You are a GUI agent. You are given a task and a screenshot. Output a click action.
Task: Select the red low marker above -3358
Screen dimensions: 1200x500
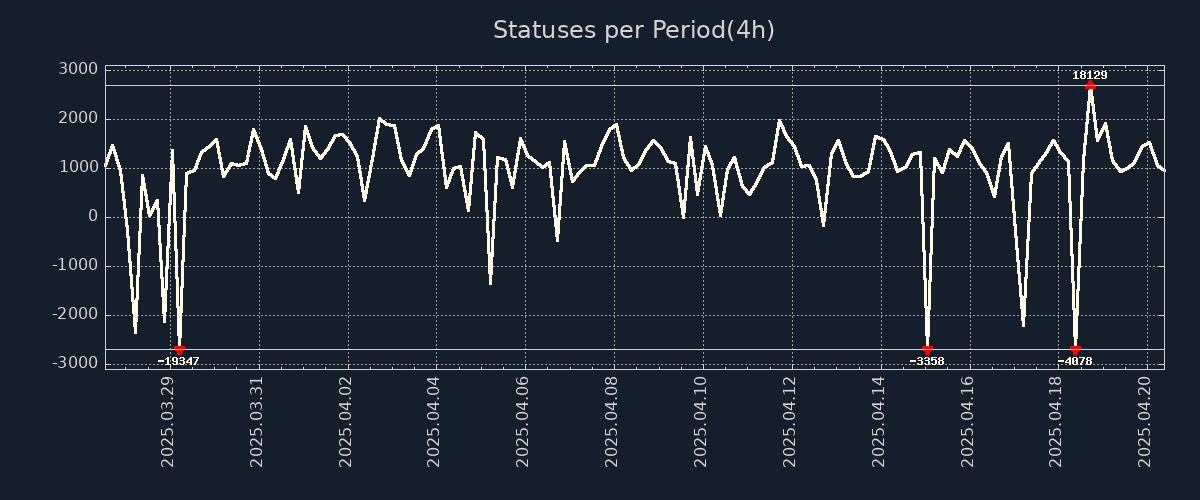(927, 349)
